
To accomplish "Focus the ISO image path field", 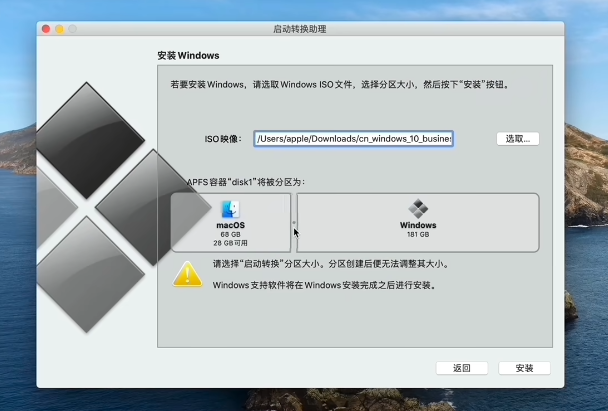I will pyautogui.click(x=354, y=139).
